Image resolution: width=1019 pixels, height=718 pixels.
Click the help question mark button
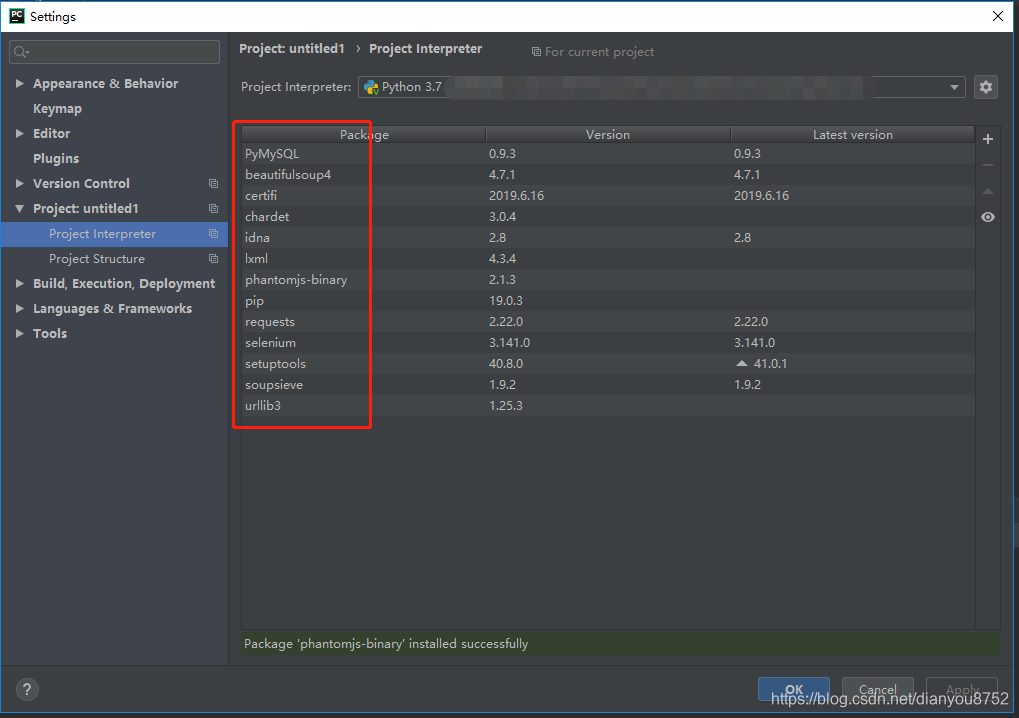27,689
